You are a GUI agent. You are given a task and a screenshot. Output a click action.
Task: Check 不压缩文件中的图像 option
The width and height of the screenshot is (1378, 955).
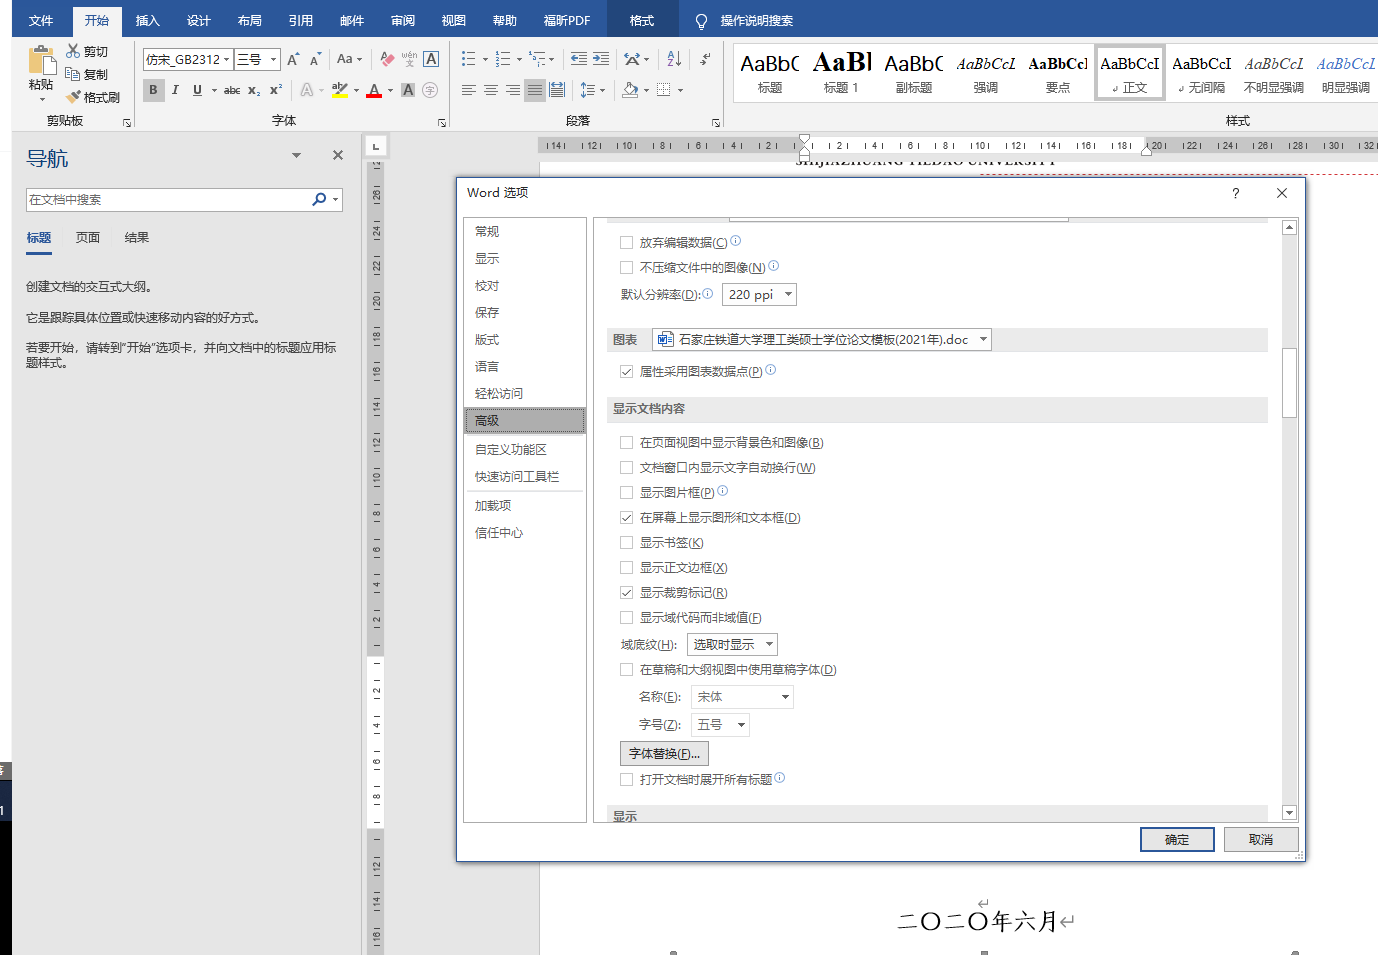625,266
